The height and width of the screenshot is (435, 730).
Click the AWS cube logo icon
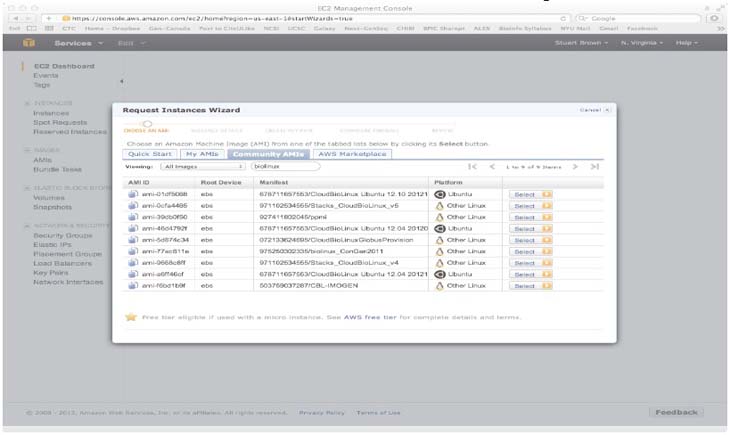29,43
